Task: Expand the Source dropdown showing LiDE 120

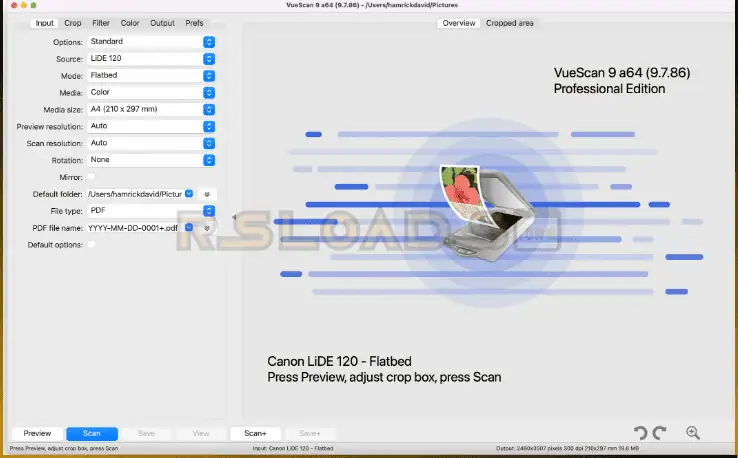Action: pos(151,59)
